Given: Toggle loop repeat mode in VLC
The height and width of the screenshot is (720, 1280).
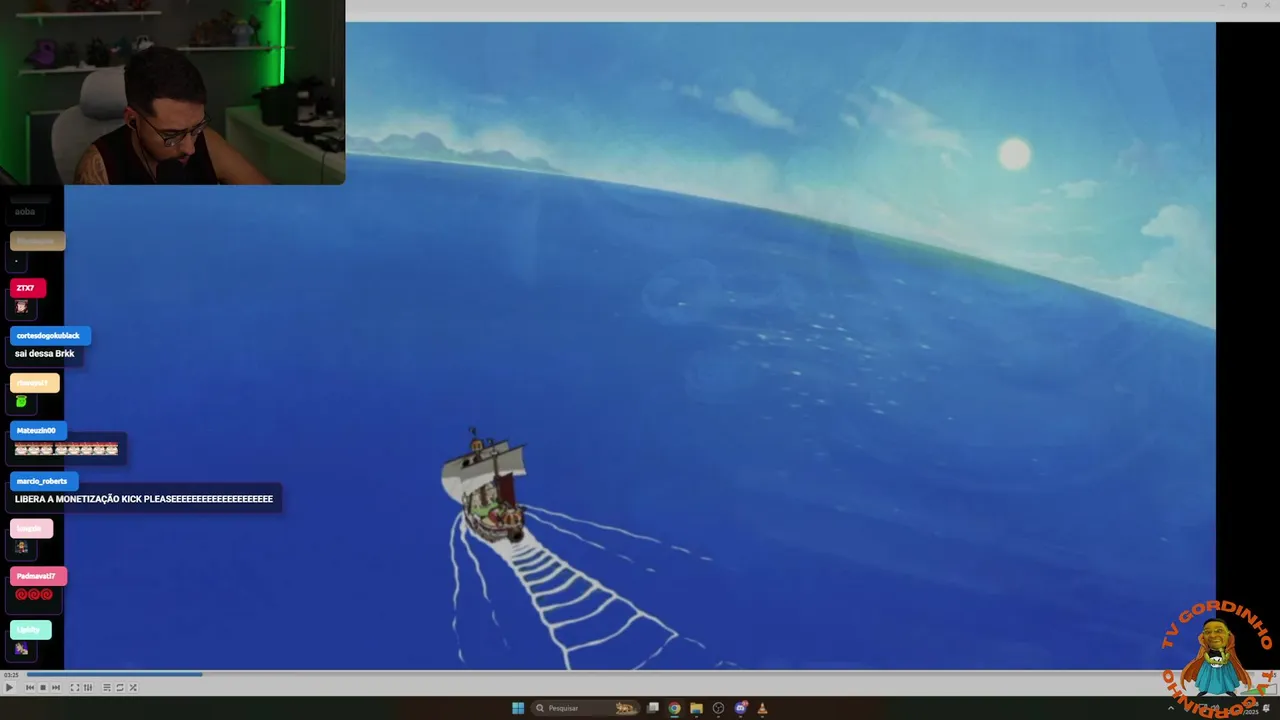Looking at the screenshot, I should (x=120, y=687).
